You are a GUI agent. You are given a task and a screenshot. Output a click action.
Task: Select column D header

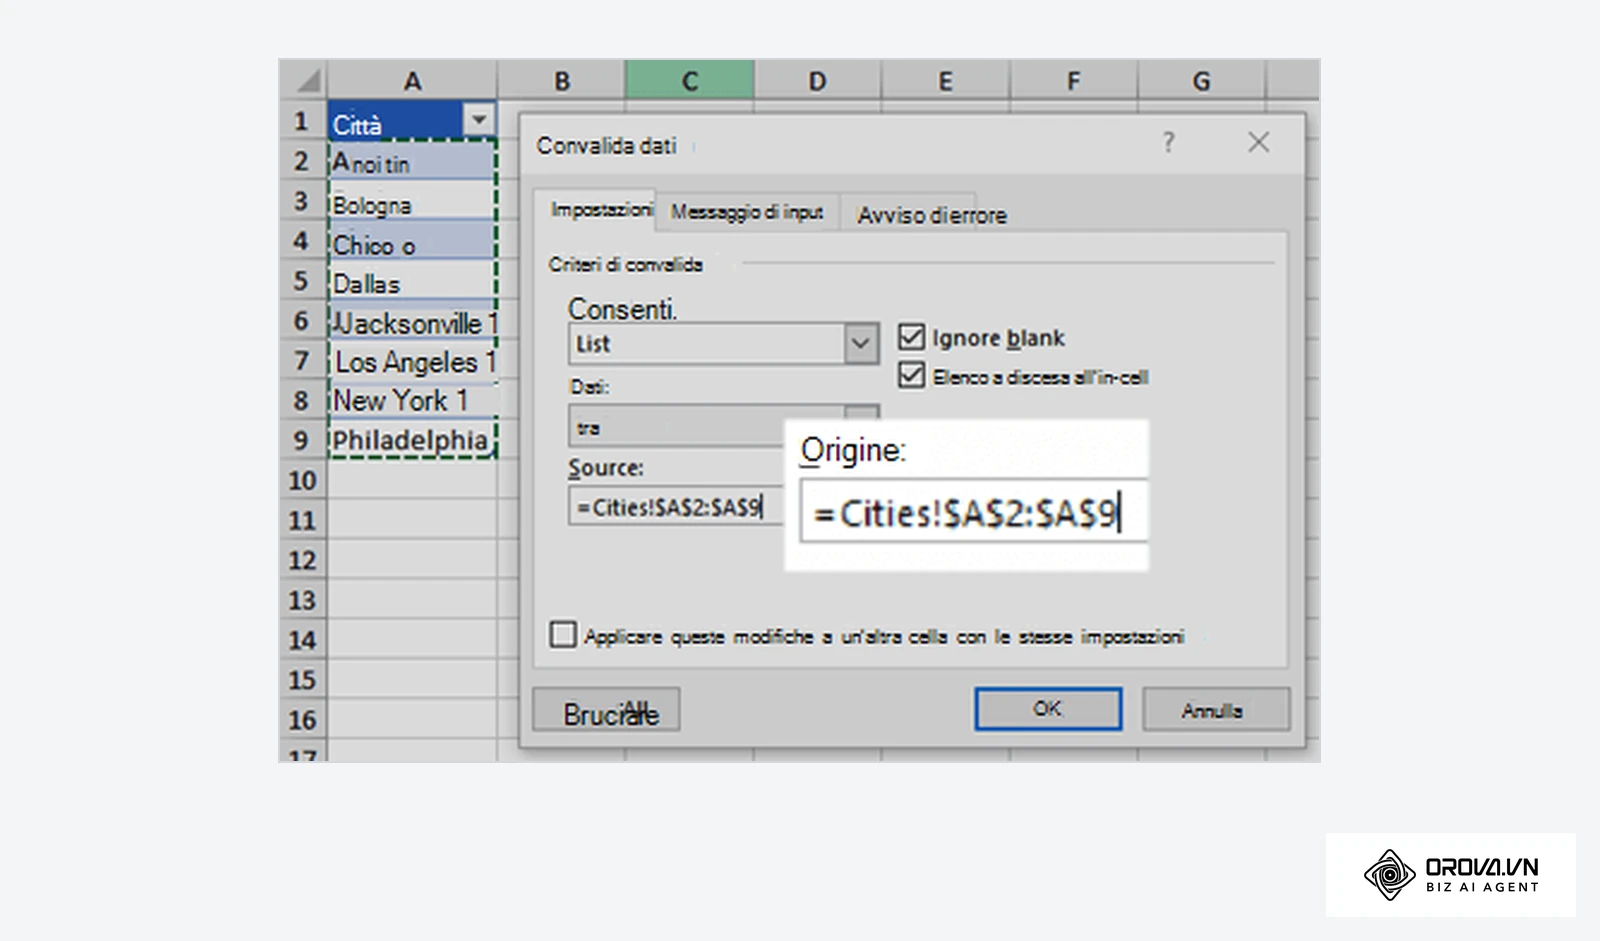coord(818,80)
